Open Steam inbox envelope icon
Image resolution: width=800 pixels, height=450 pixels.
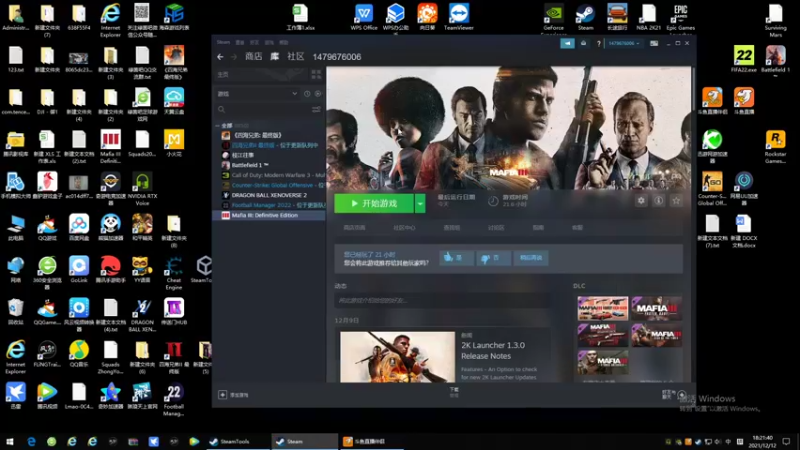(x=583, y=43)
